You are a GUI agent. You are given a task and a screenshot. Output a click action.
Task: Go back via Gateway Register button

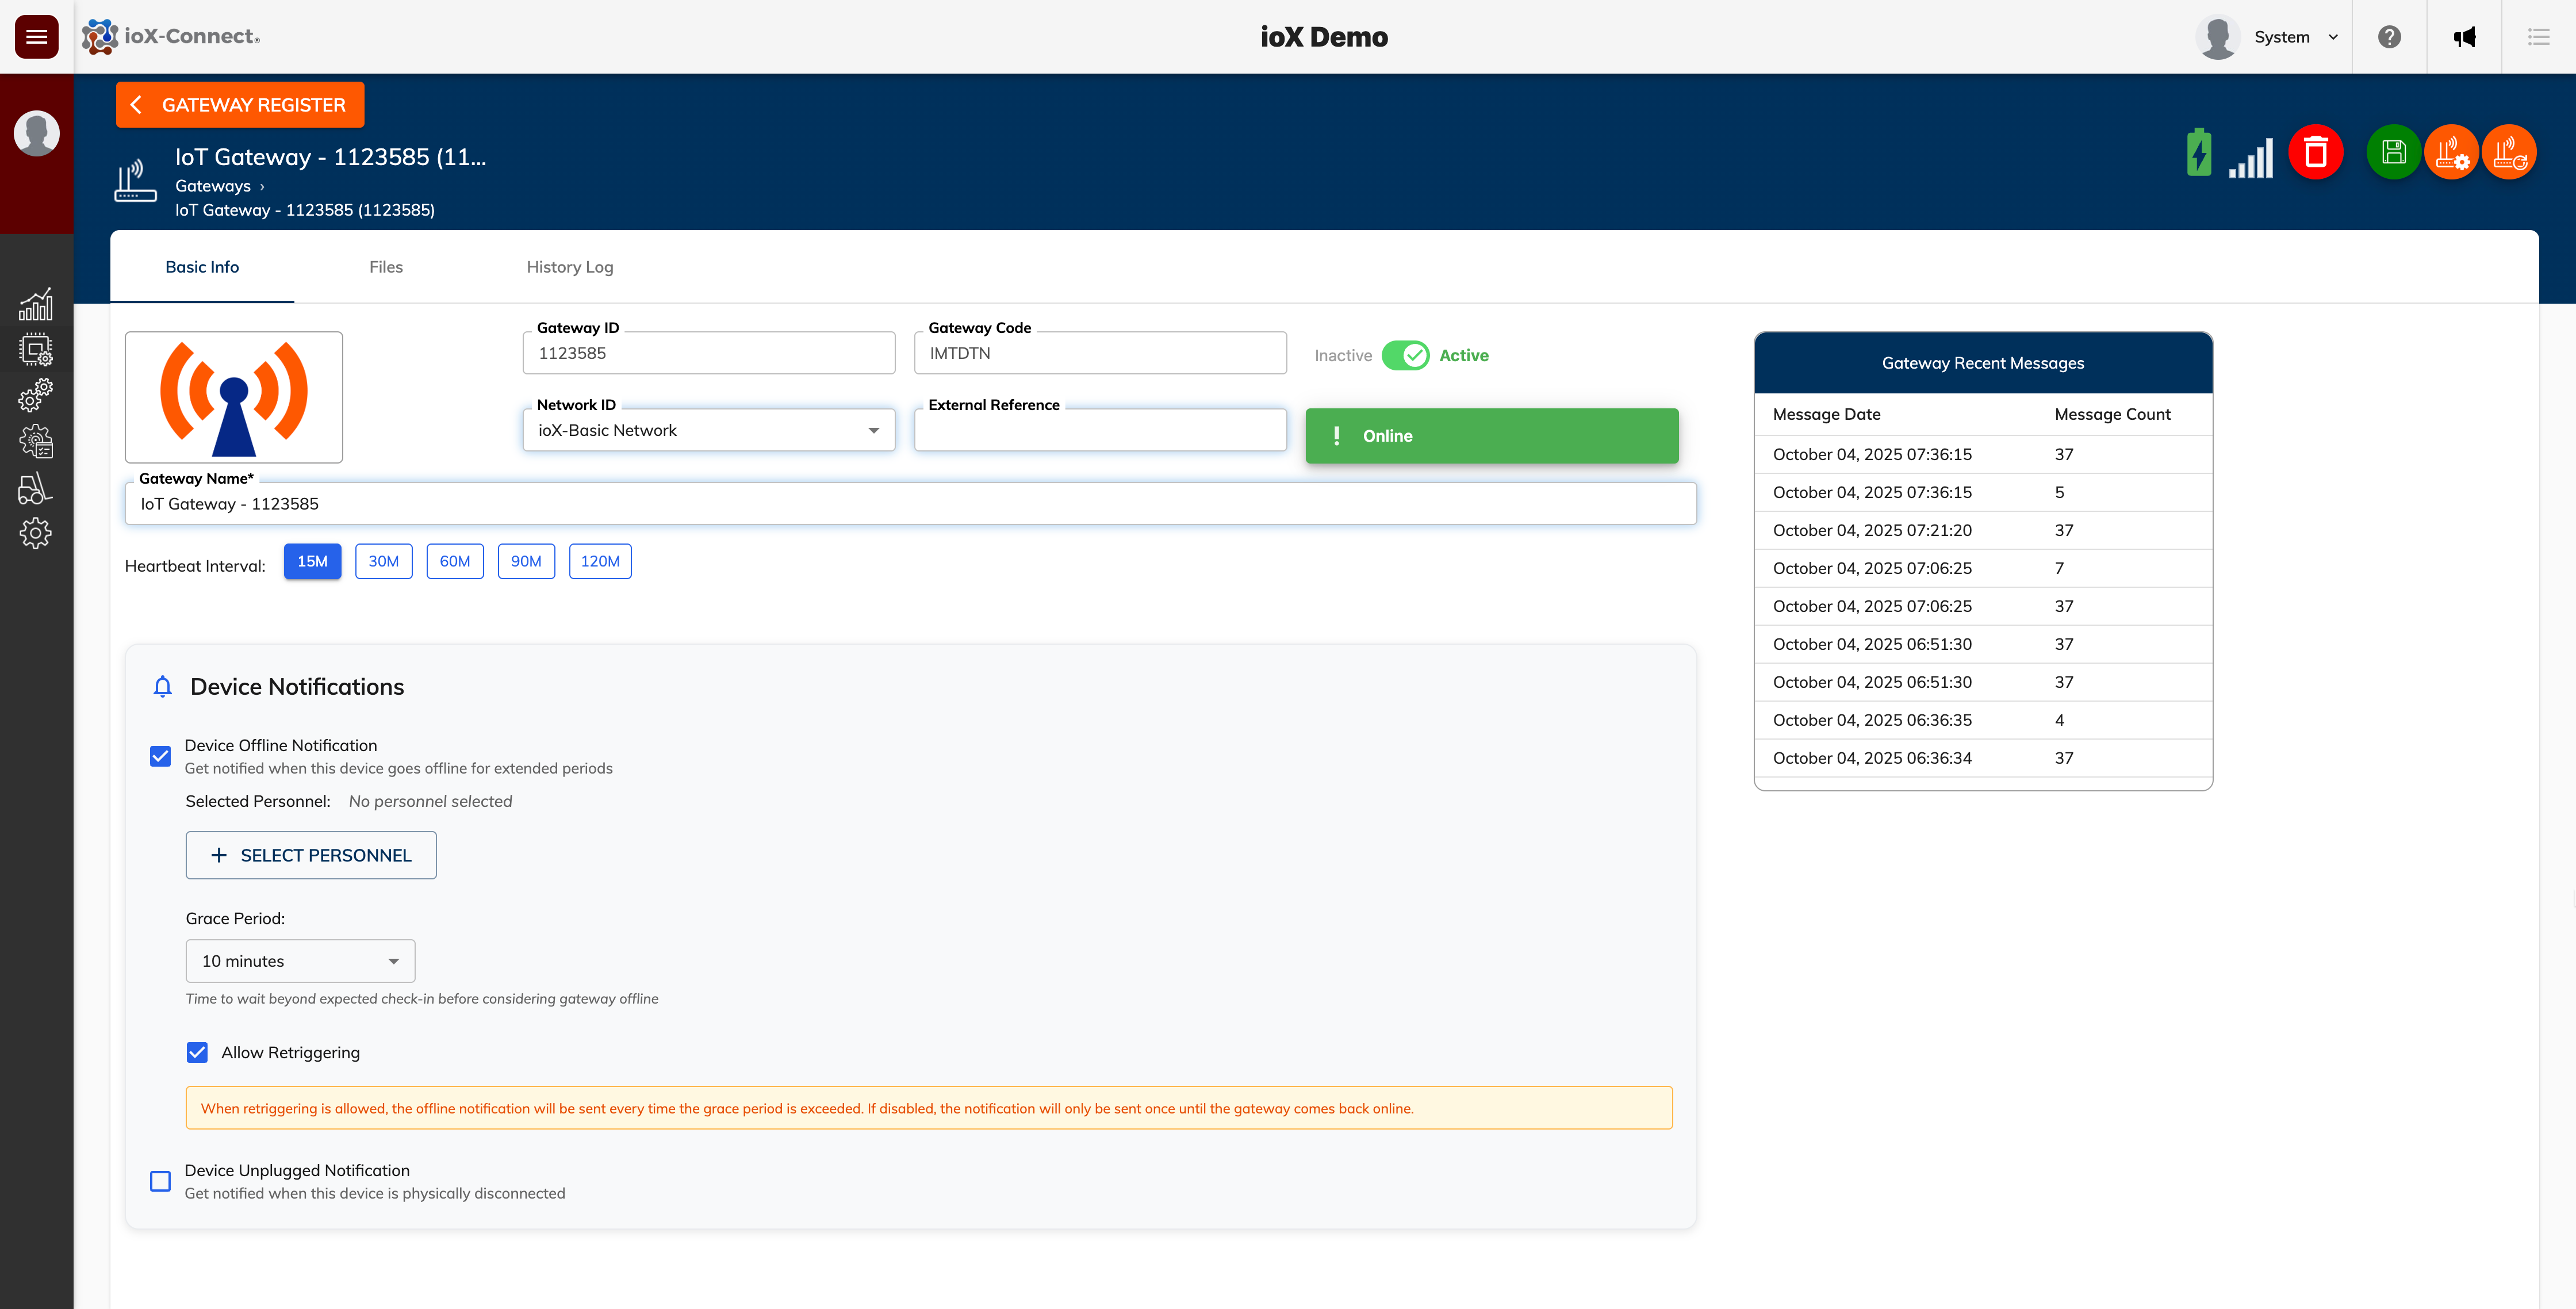tap(240, 105)
